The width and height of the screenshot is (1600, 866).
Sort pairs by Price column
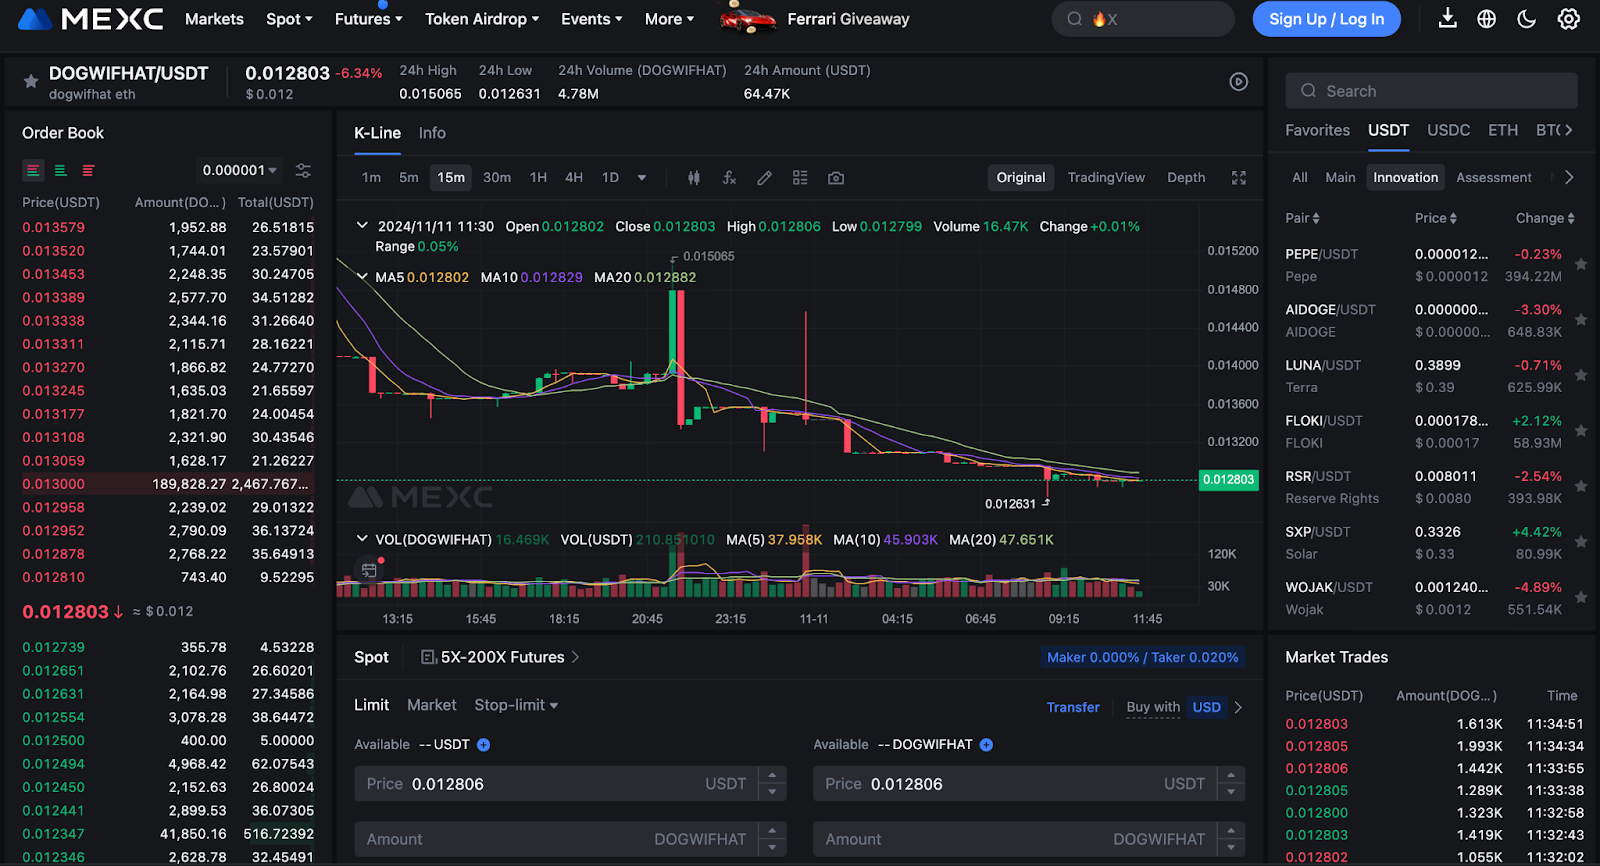coord(1435,218)
